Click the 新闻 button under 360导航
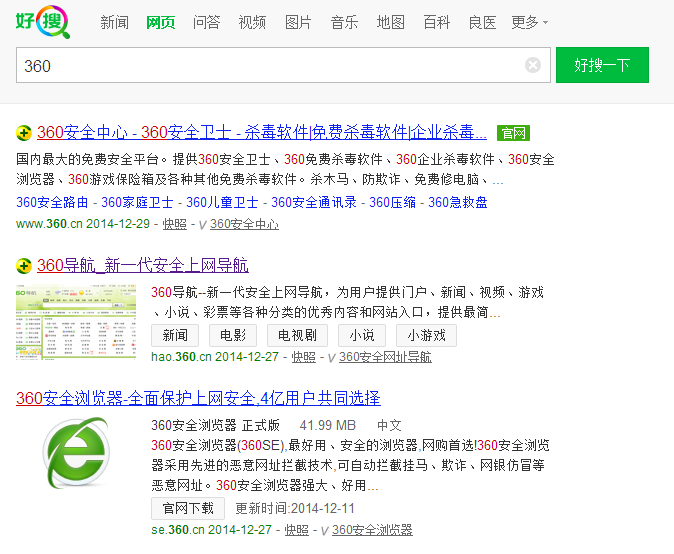This screenshot has width=674, height=554. click(x=175, y=335)
